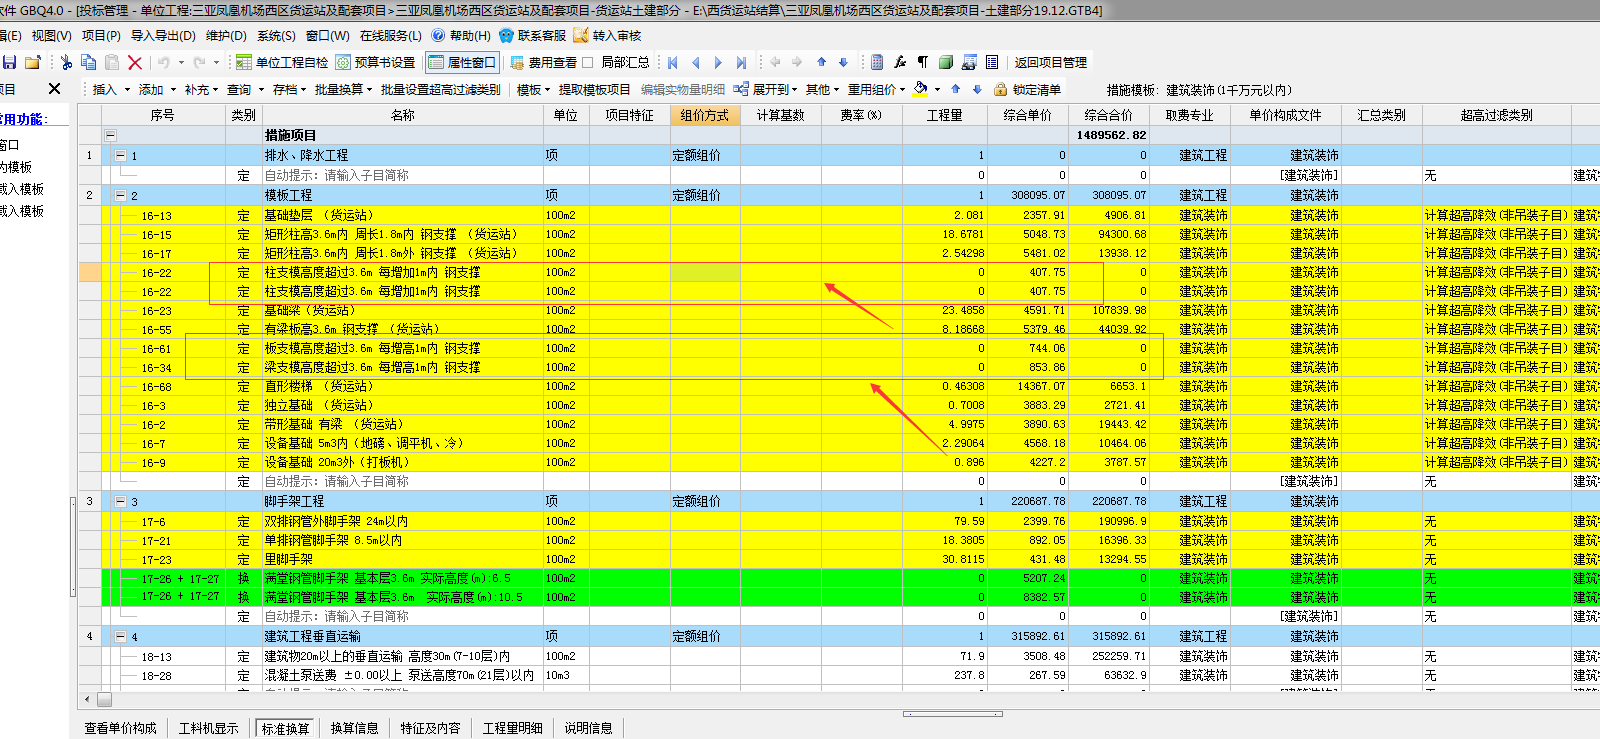Toggle the 局部汇总 checkbox

(588, 62)
